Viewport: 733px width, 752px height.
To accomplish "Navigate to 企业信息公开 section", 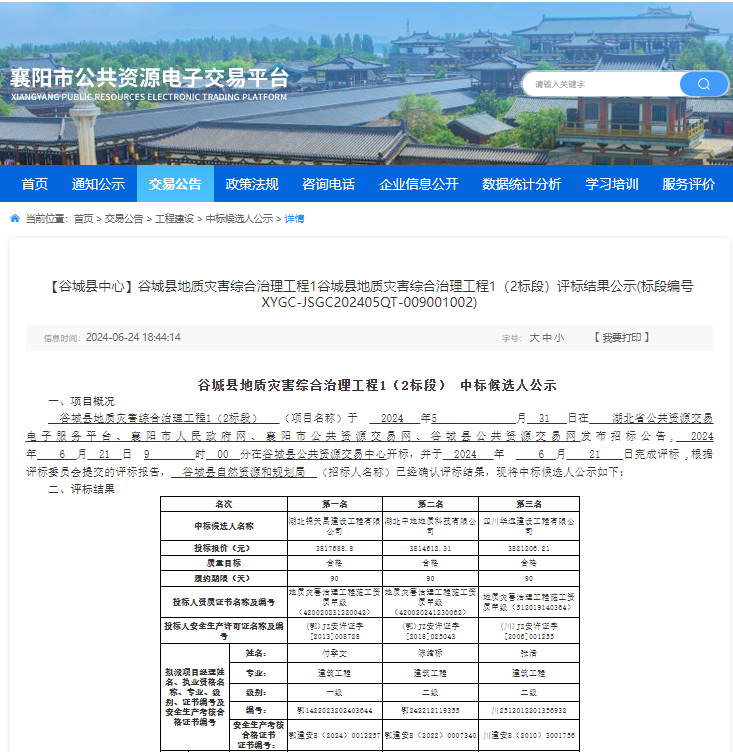I will pyautogui.click(x=418, y=184).
